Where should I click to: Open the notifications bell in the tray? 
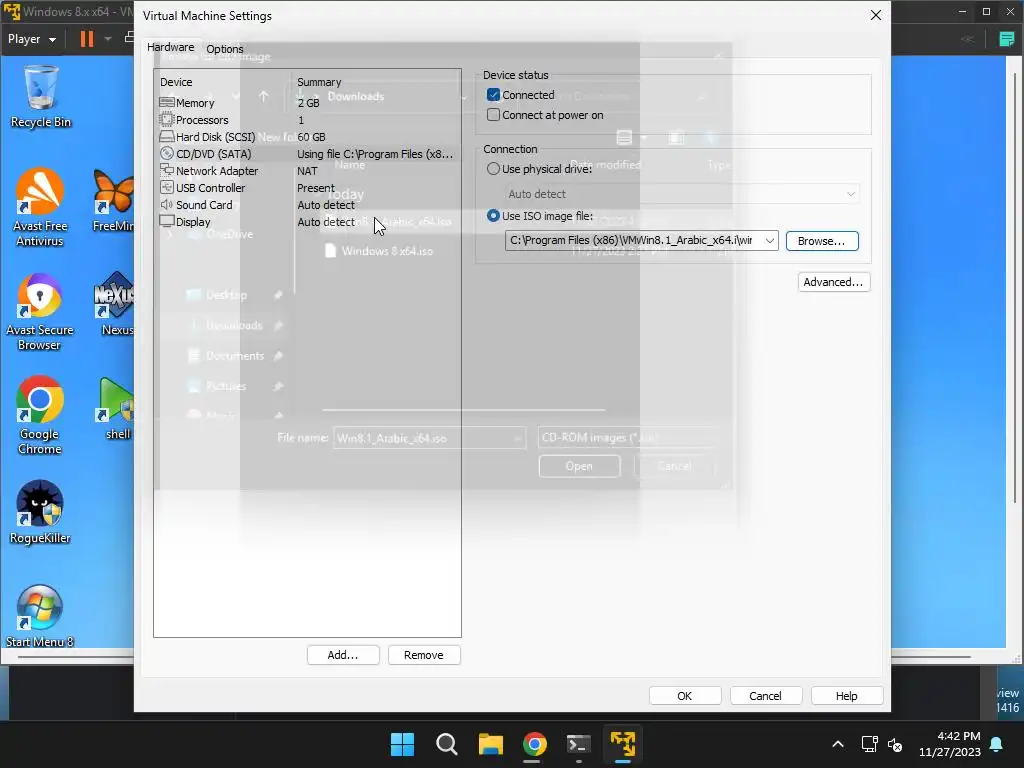(x=997, y=744)
